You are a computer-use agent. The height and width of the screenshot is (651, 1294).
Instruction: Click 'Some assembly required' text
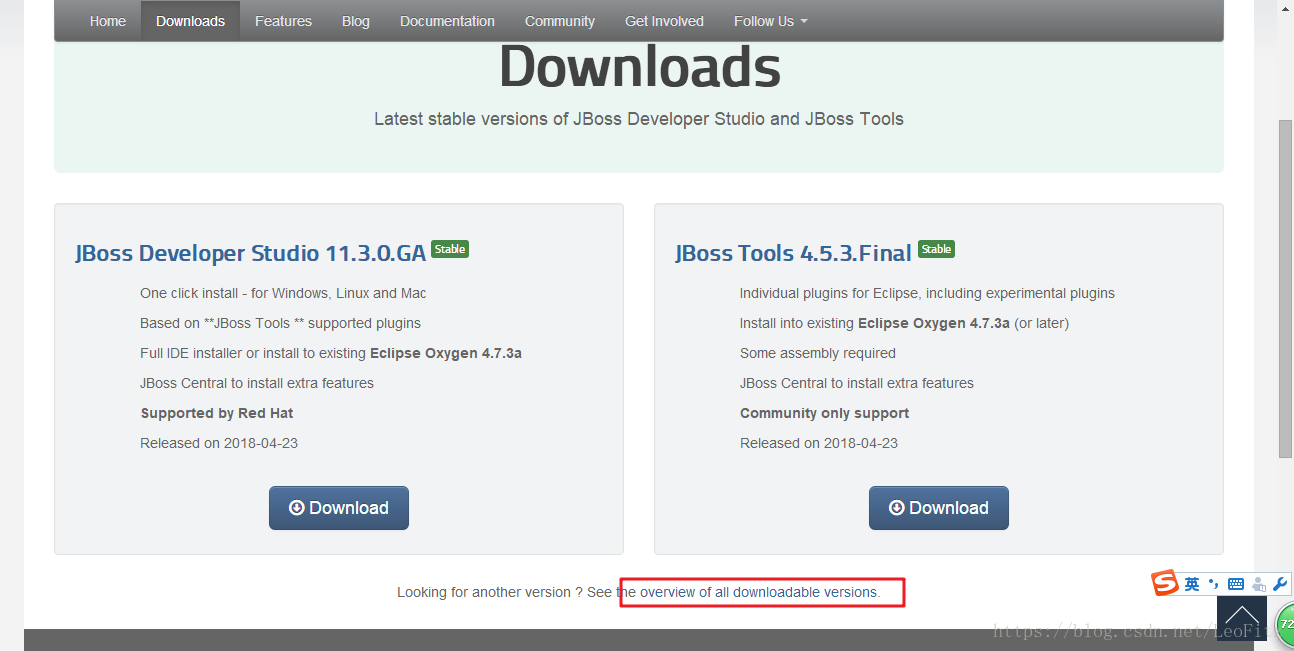click(x=818, y=353)
